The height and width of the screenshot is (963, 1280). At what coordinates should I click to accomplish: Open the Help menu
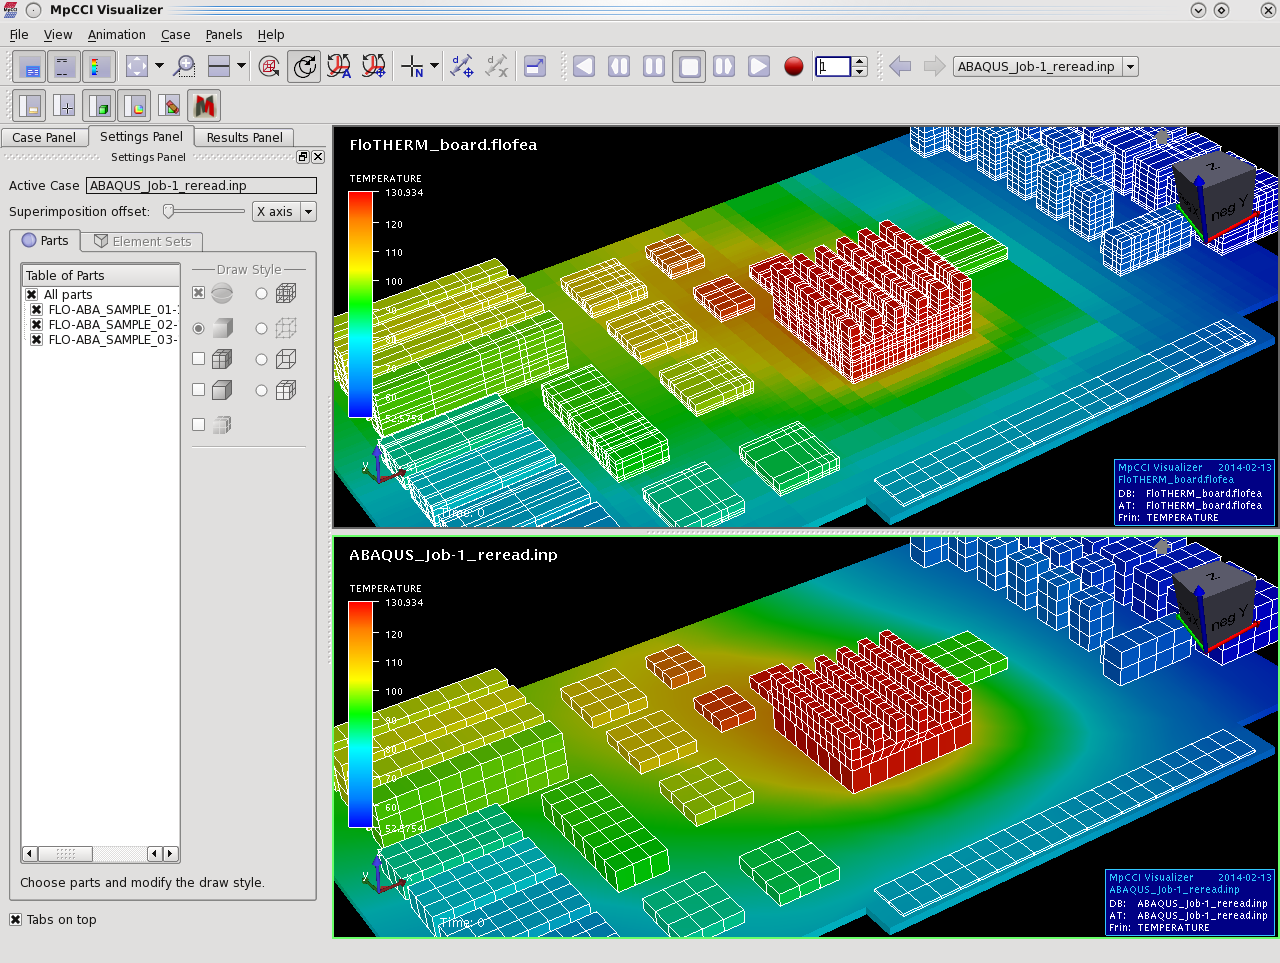pyautogui.click(x=271, y=34)
